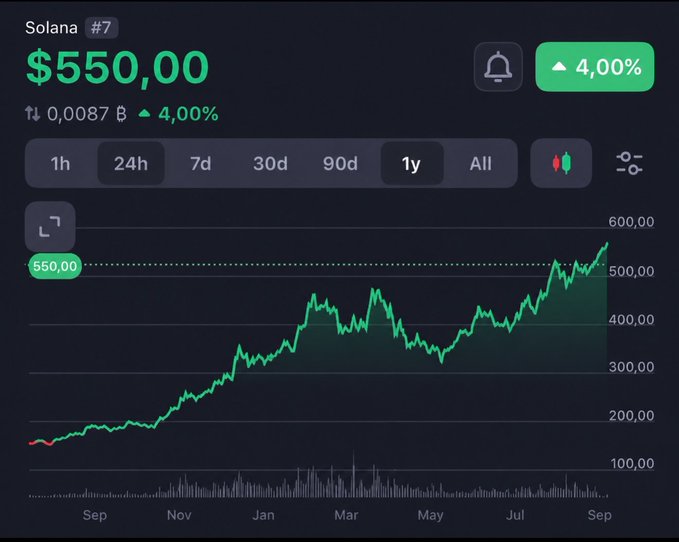Select the 1y time range
679x542 pixels.
click(x=411, y=164)
